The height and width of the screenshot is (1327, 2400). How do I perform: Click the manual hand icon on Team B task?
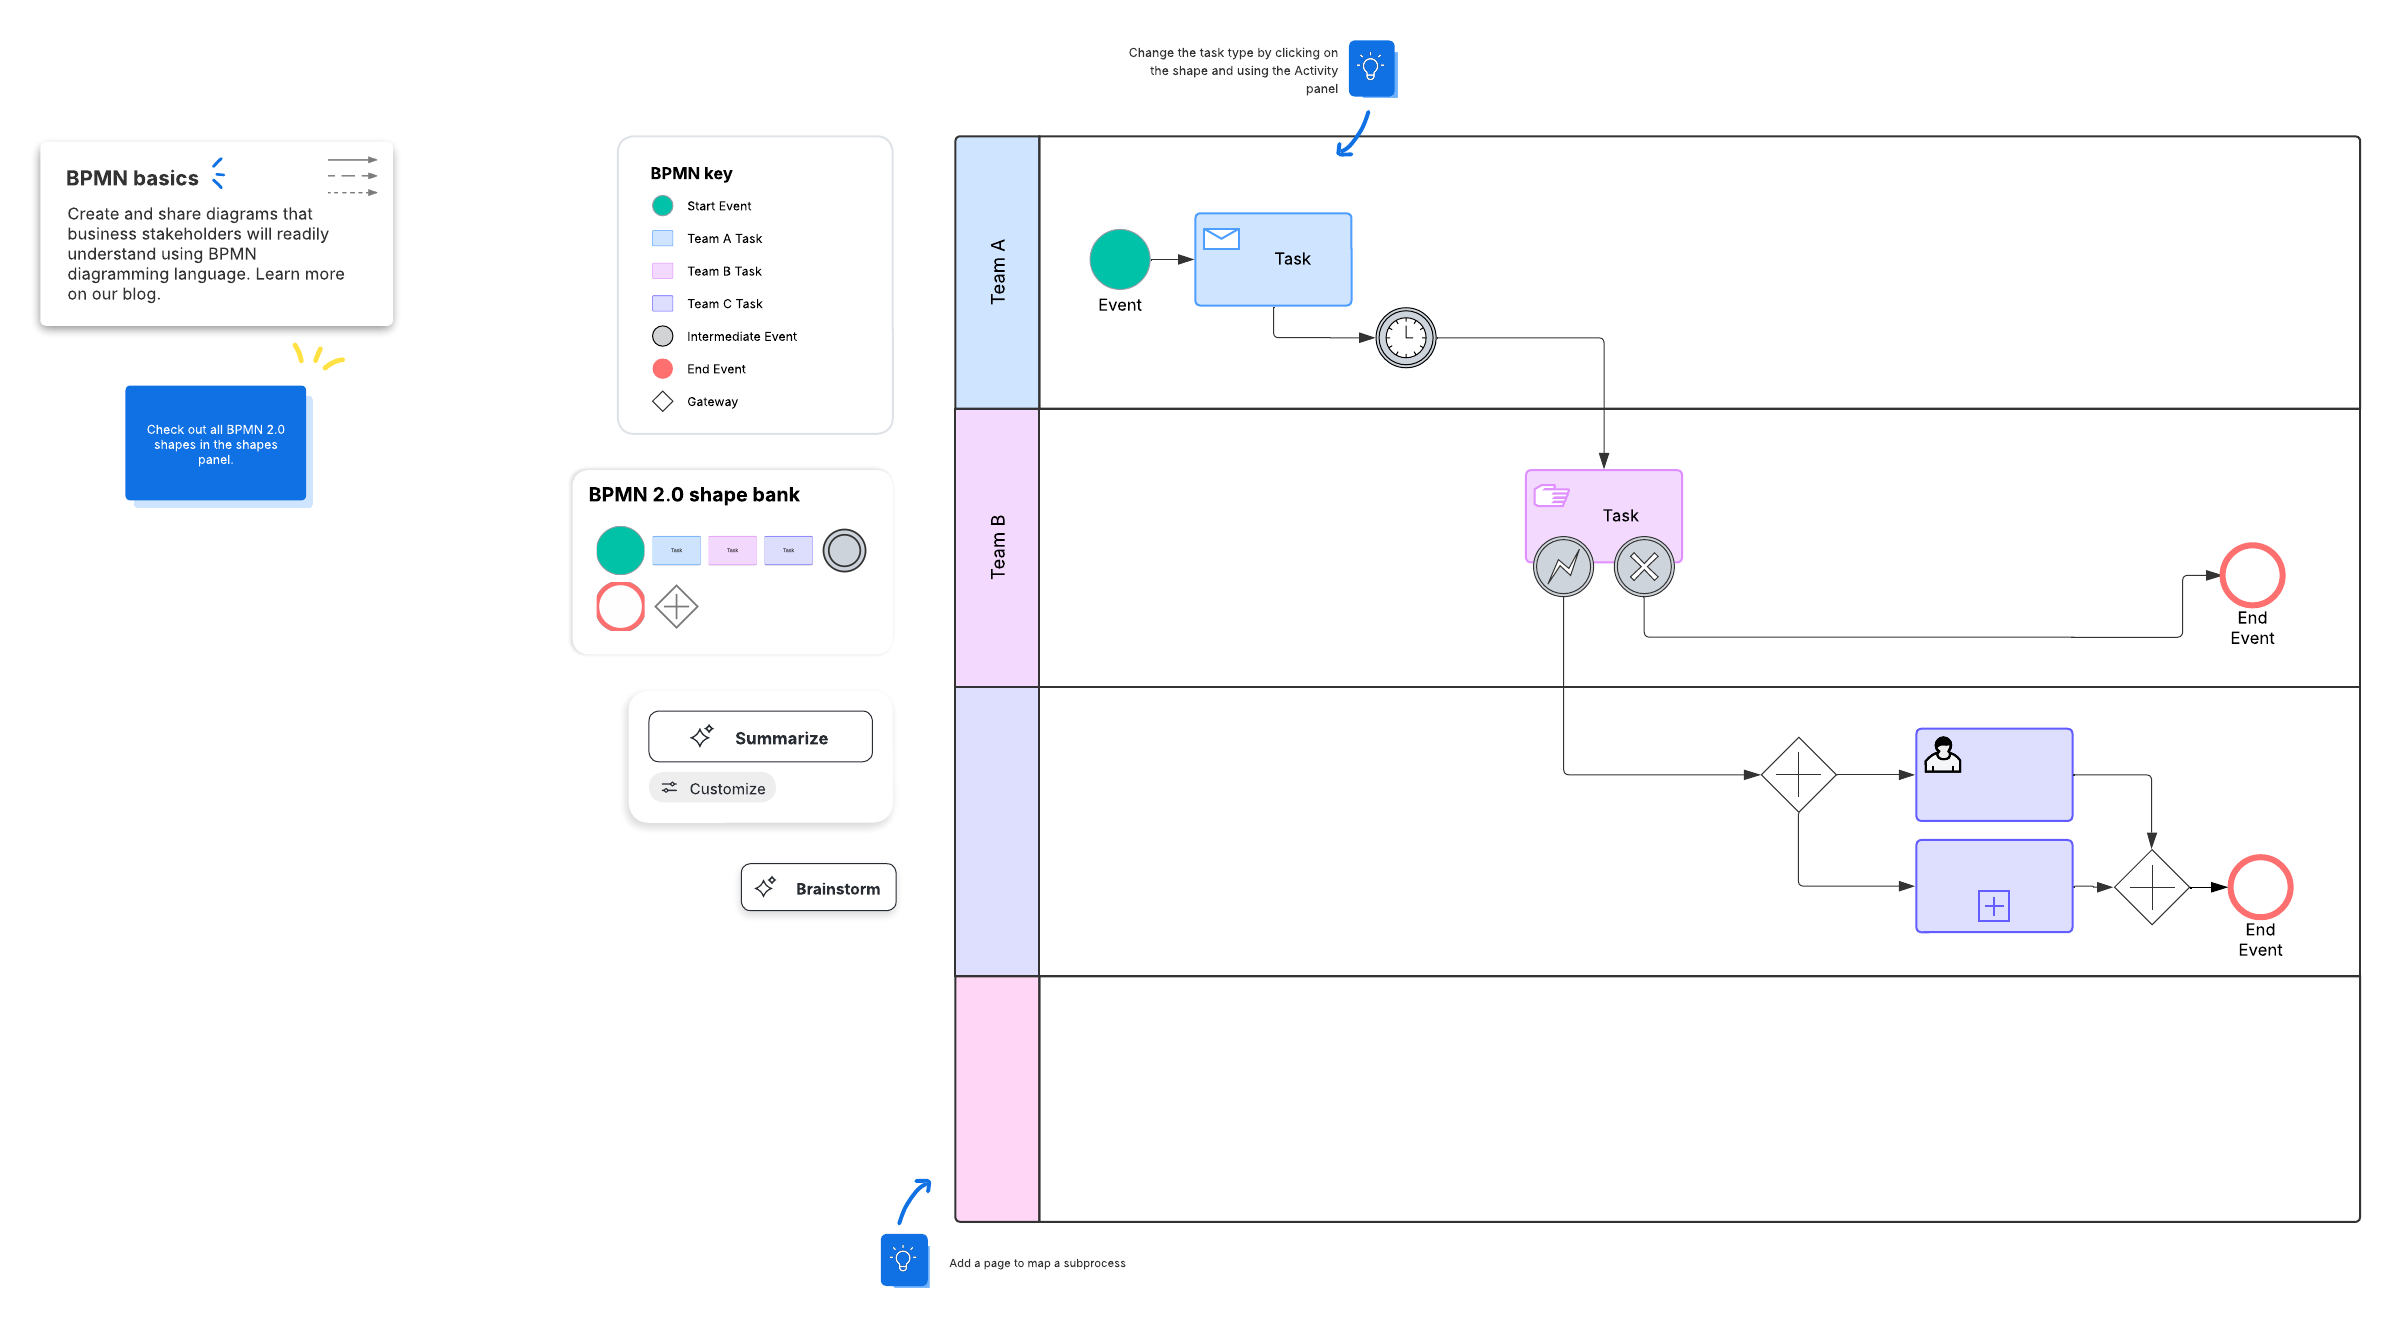(1551, 495)
